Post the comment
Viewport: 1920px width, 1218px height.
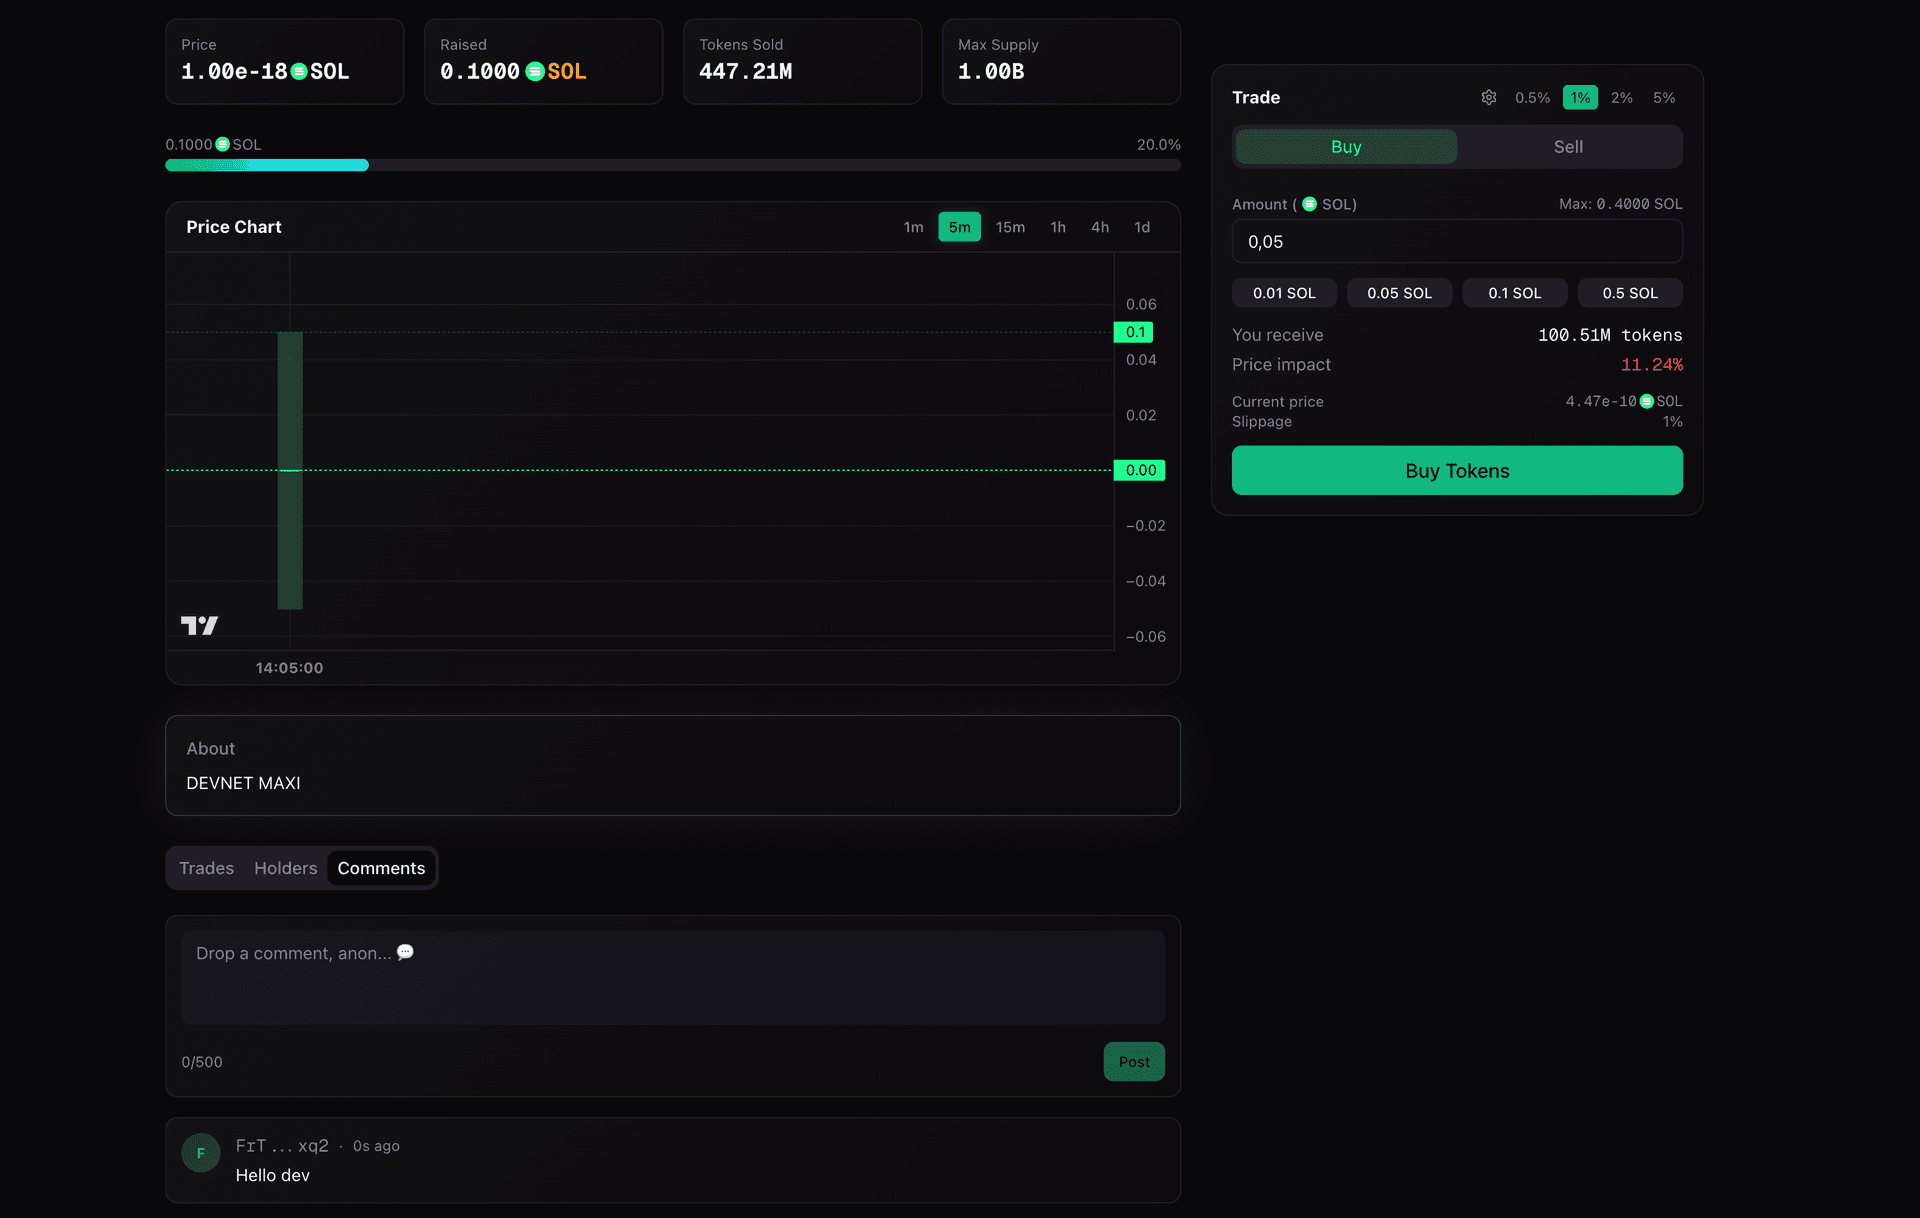pos(1133,1062)
